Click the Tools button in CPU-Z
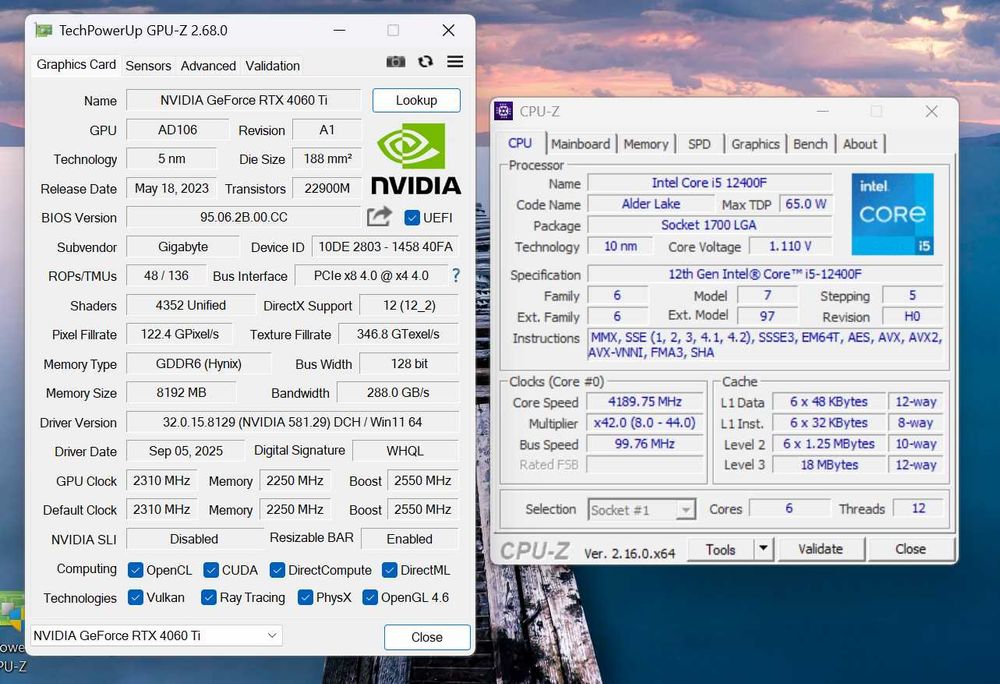The image size is (1000, 684). 721,549
